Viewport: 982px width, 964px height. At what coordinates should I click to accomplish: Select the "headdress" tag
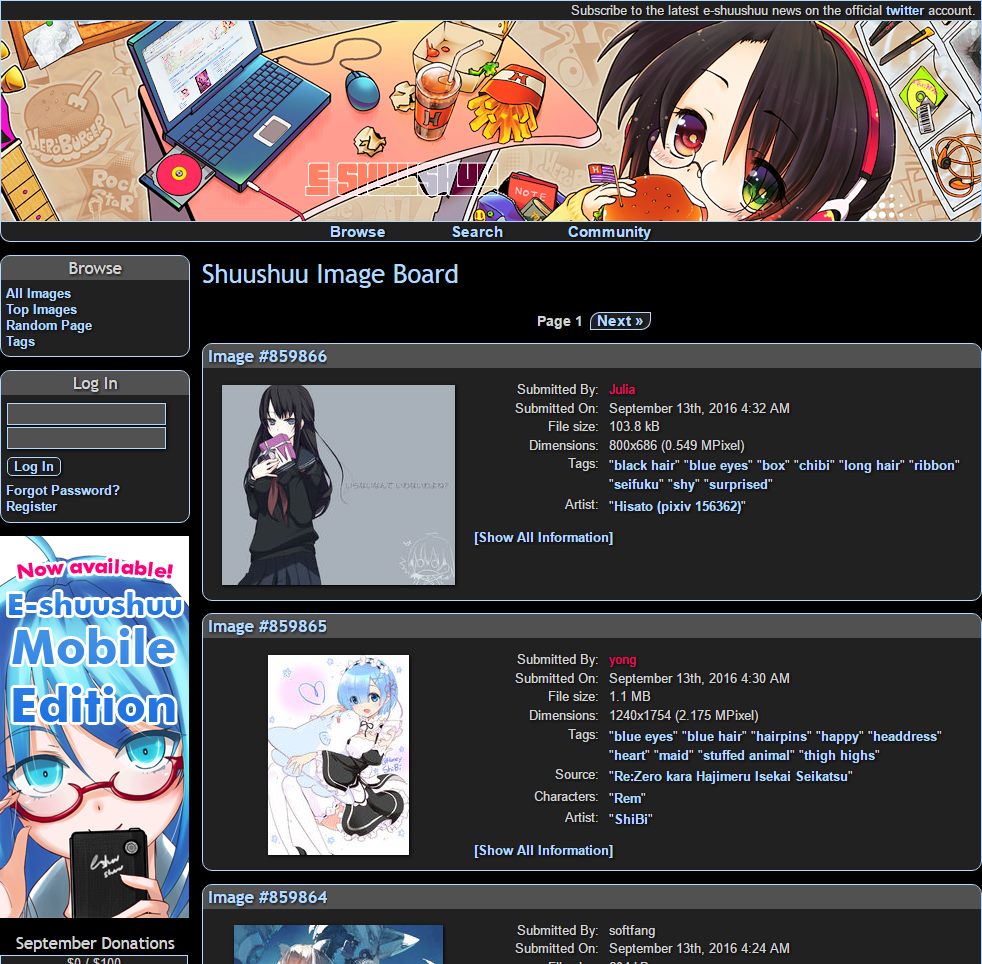[x=905, y=736]
